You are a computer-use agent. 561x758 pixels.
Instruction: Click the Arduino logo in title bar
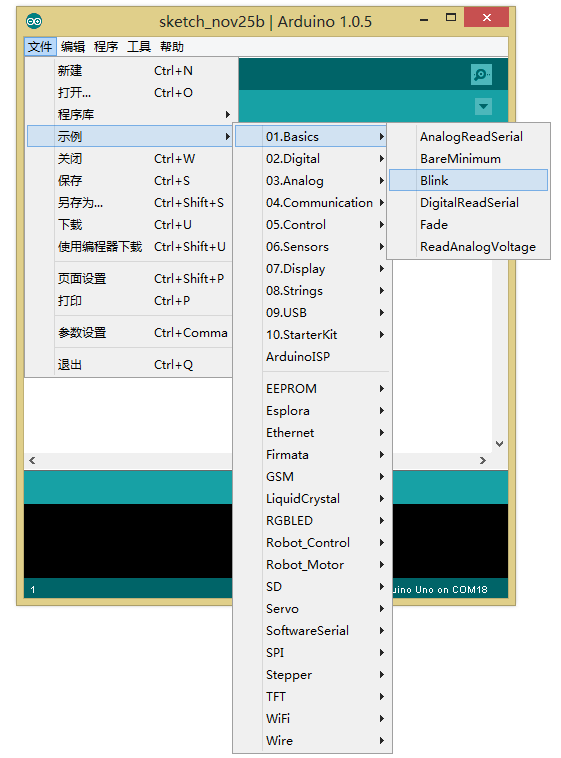pyautogui.click(x=34, y=21)
